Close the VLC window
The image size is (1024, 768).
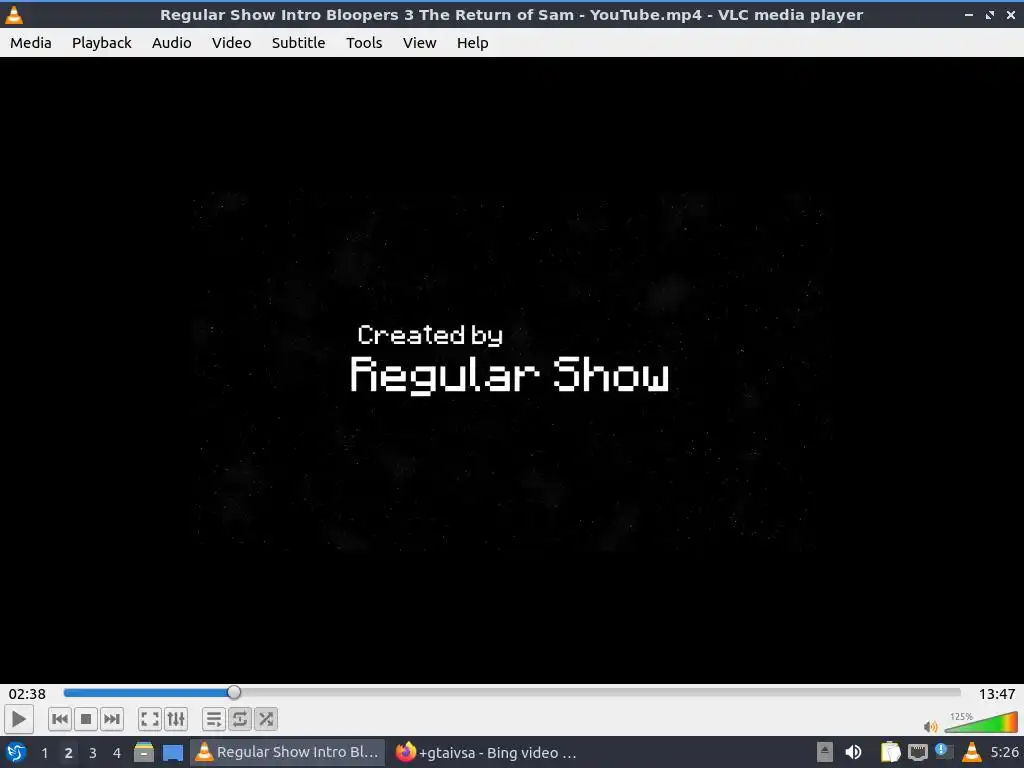[x=1010, y=14]
